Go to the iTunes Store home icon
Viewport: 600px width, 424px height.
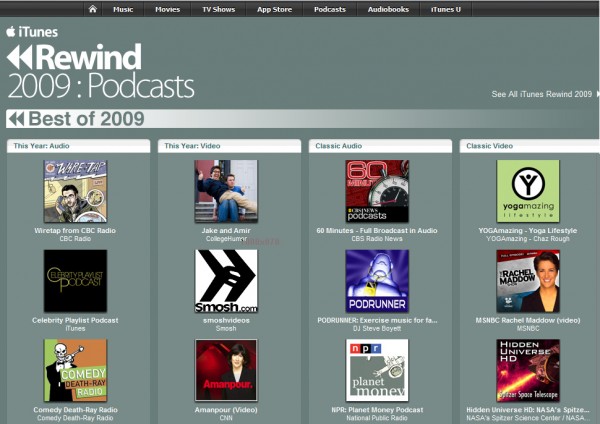93,9
